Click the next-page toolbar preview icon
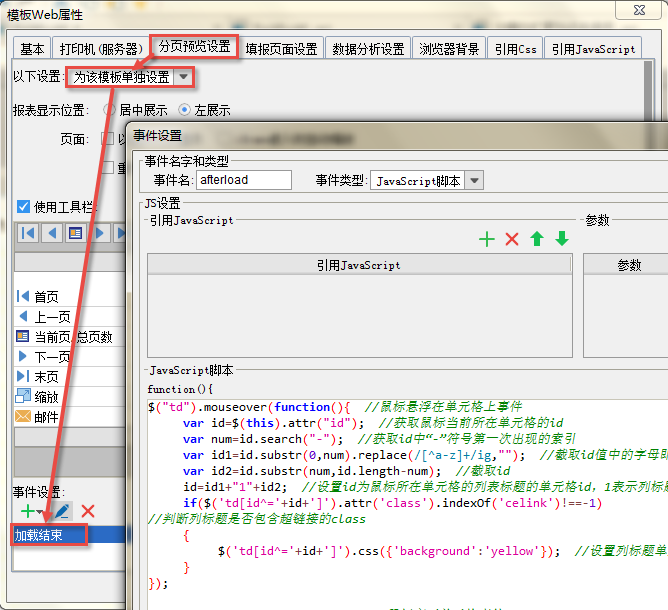Screen dimensions: 668x610 click(100, 233)
